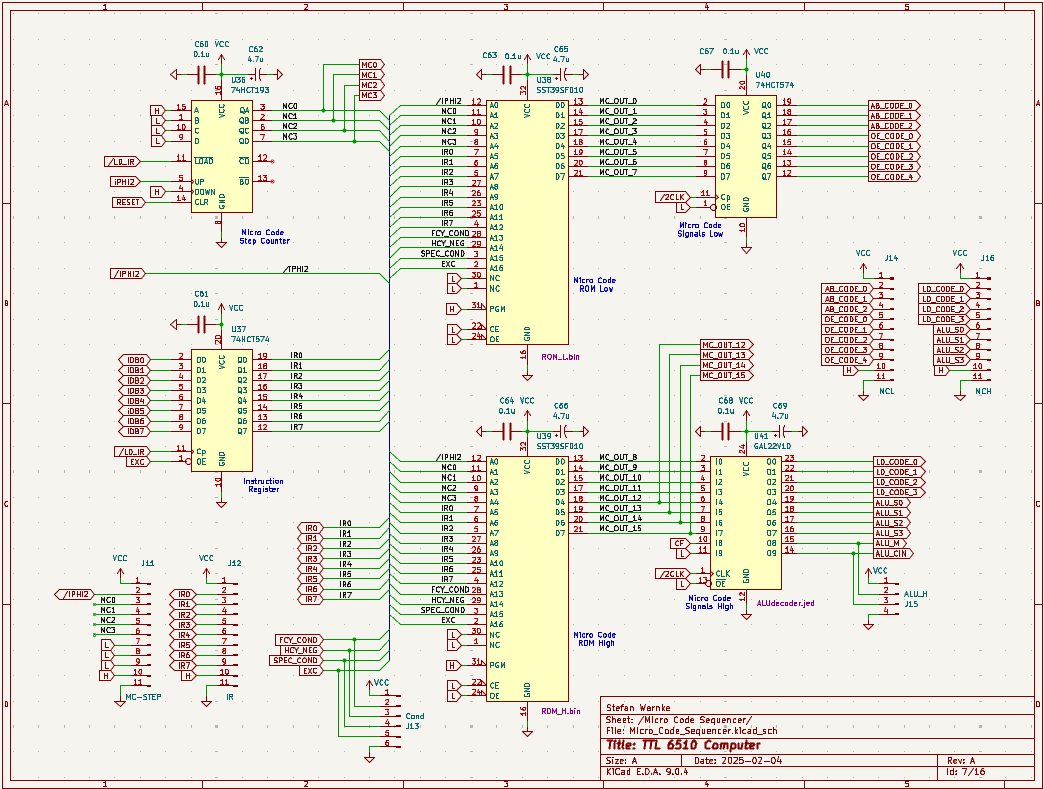1044x789 pixels.
Task: Select the U36 74HCT193 step counter chip
Action: [x=221, y=155]
